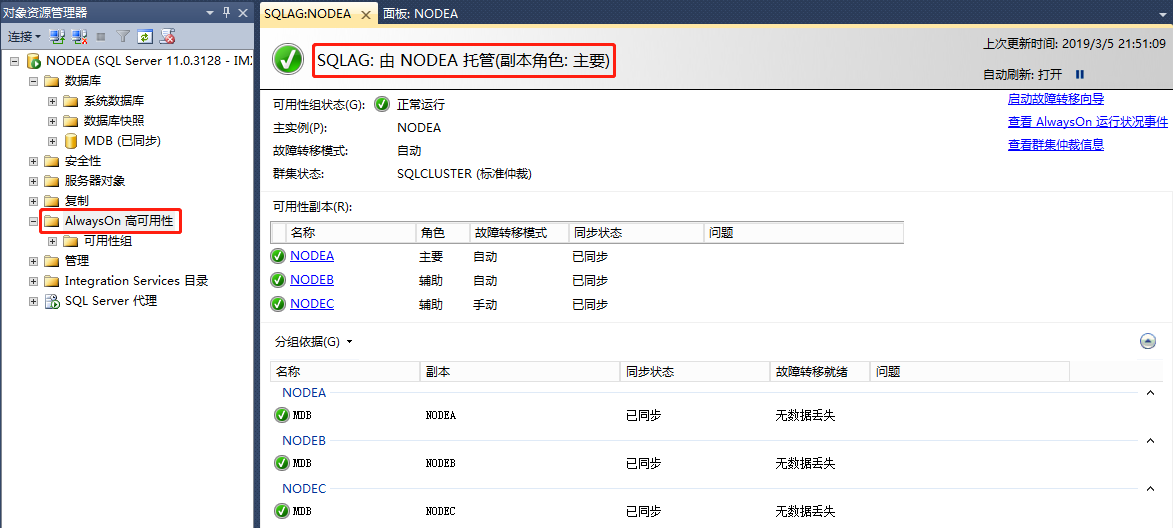Click the NODEA server database icon in tree
This screenshot has height=528, width=1173.
[34, 61]
